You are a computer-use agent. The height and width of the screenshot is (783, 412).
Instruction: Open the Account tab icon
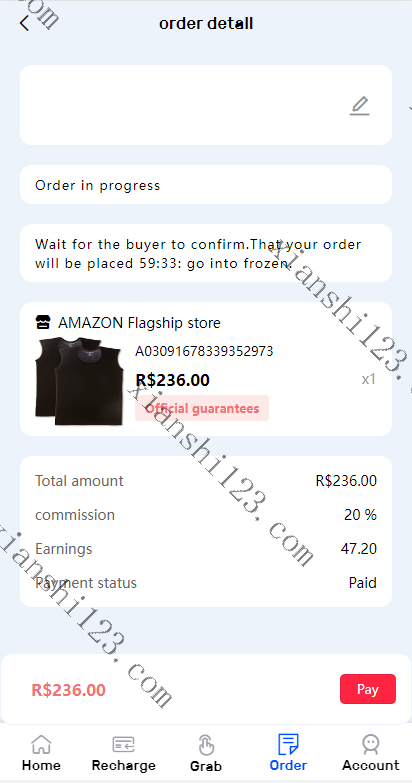371,744
